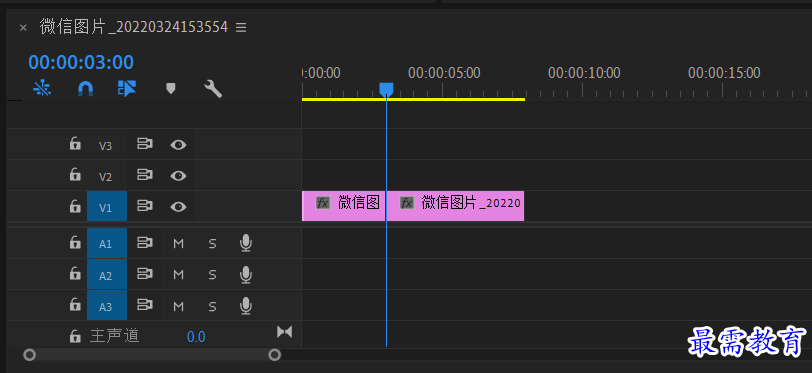This screenshot has height=373, width=812.
Task: Click the zoom scrollbar right handle
Action: click(275, 355)
